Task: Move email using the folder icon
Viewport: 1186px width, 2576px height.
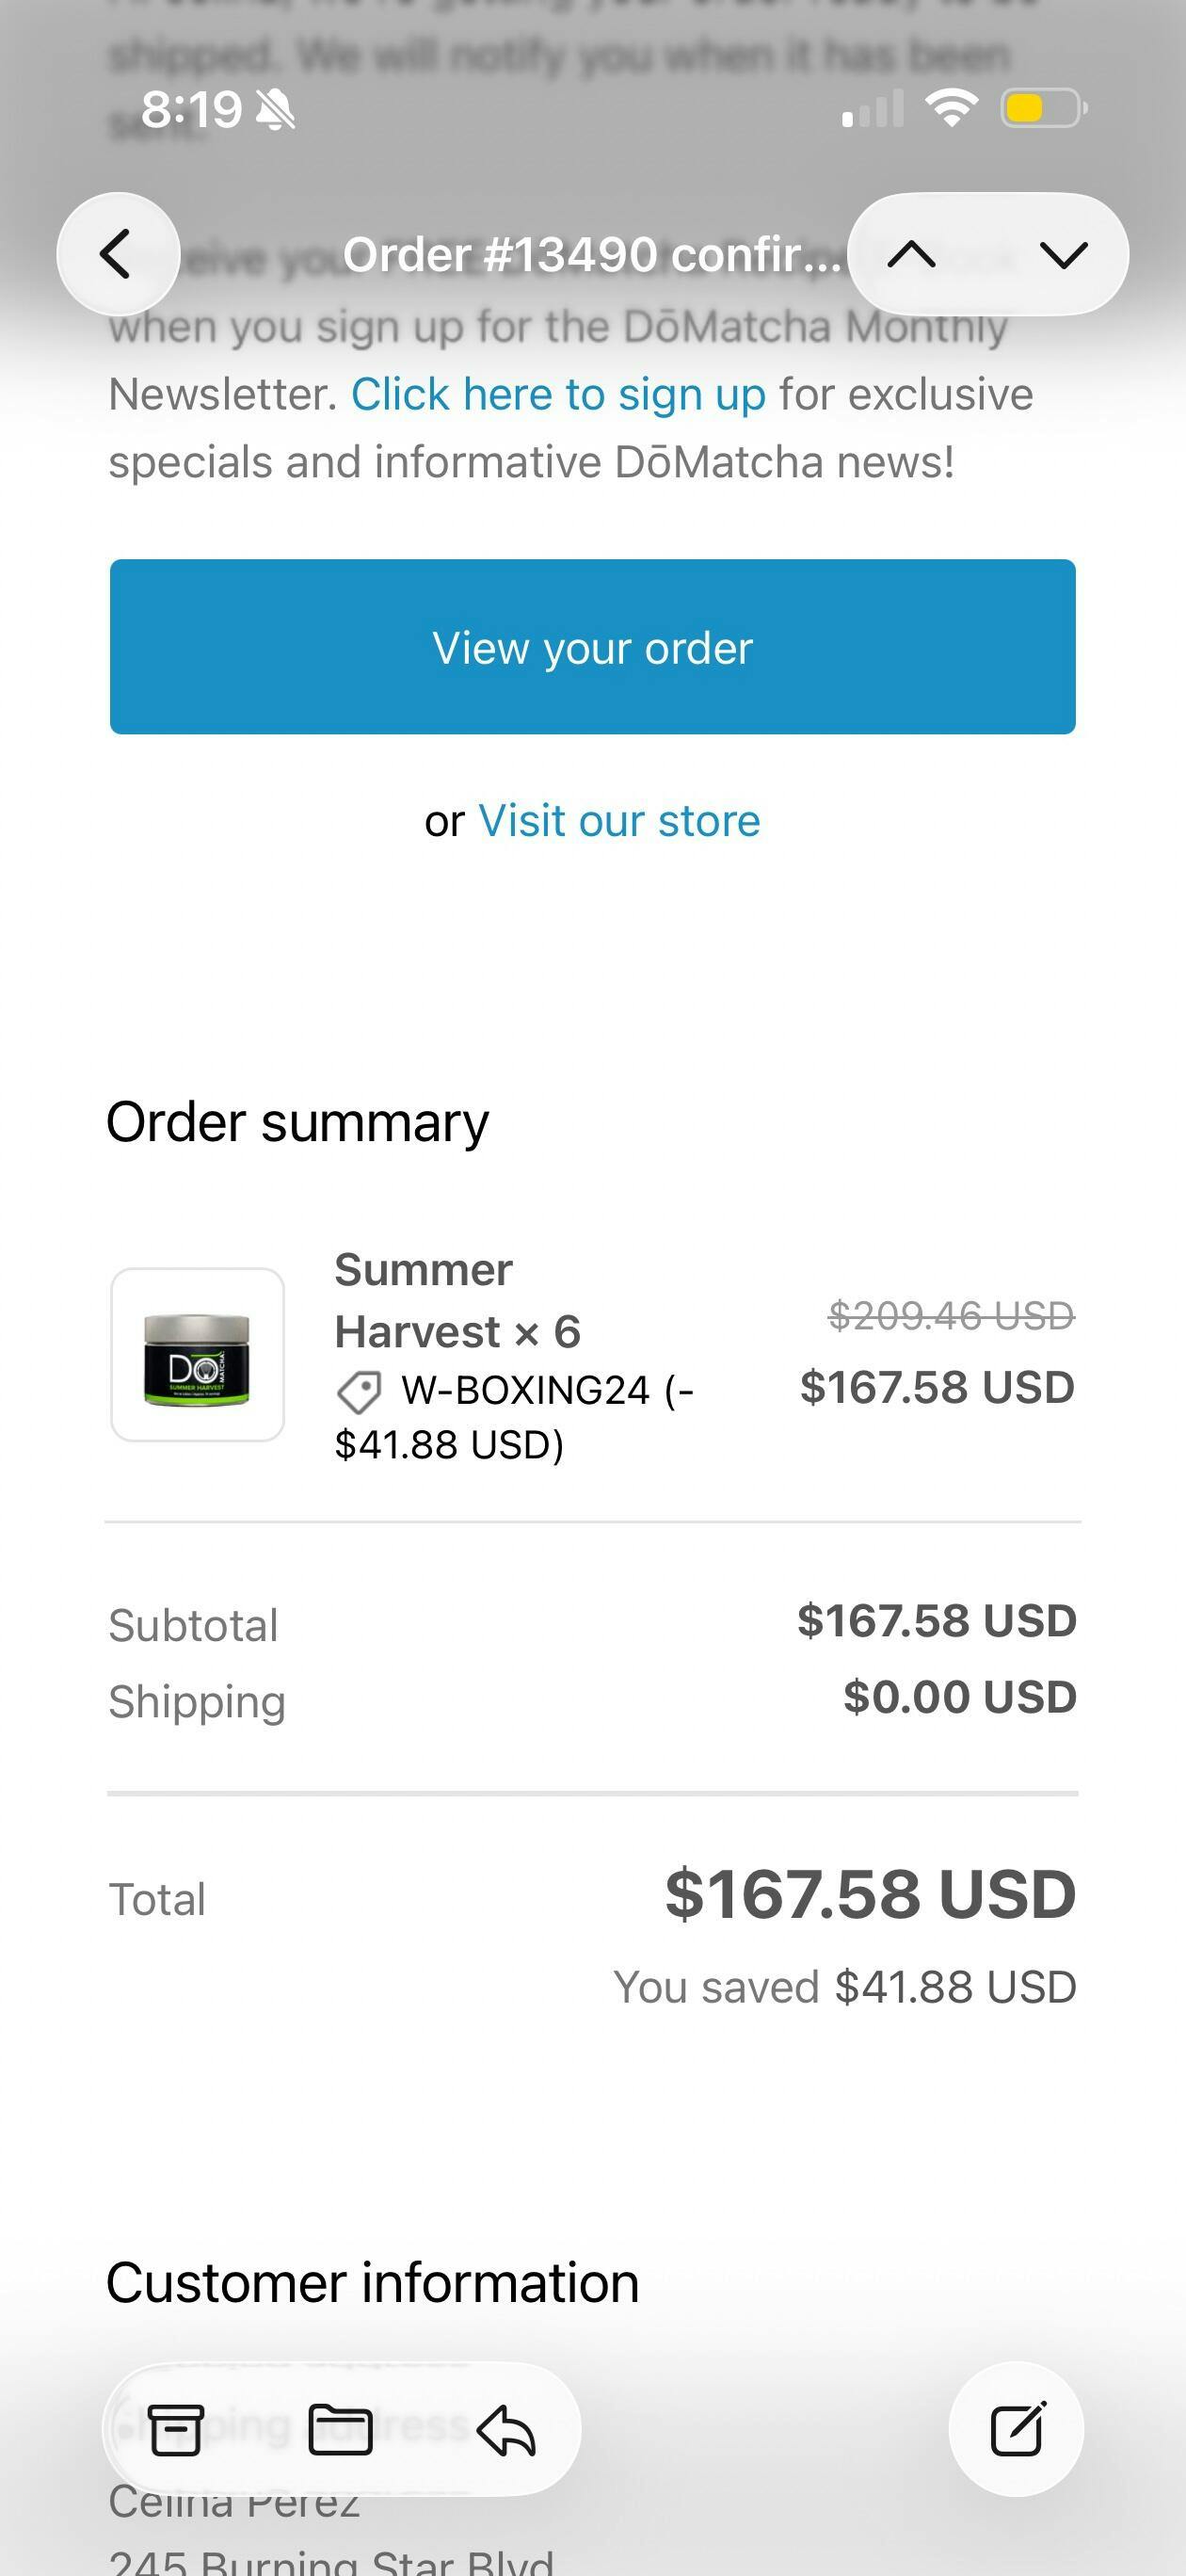Action: click(341, 2430)
